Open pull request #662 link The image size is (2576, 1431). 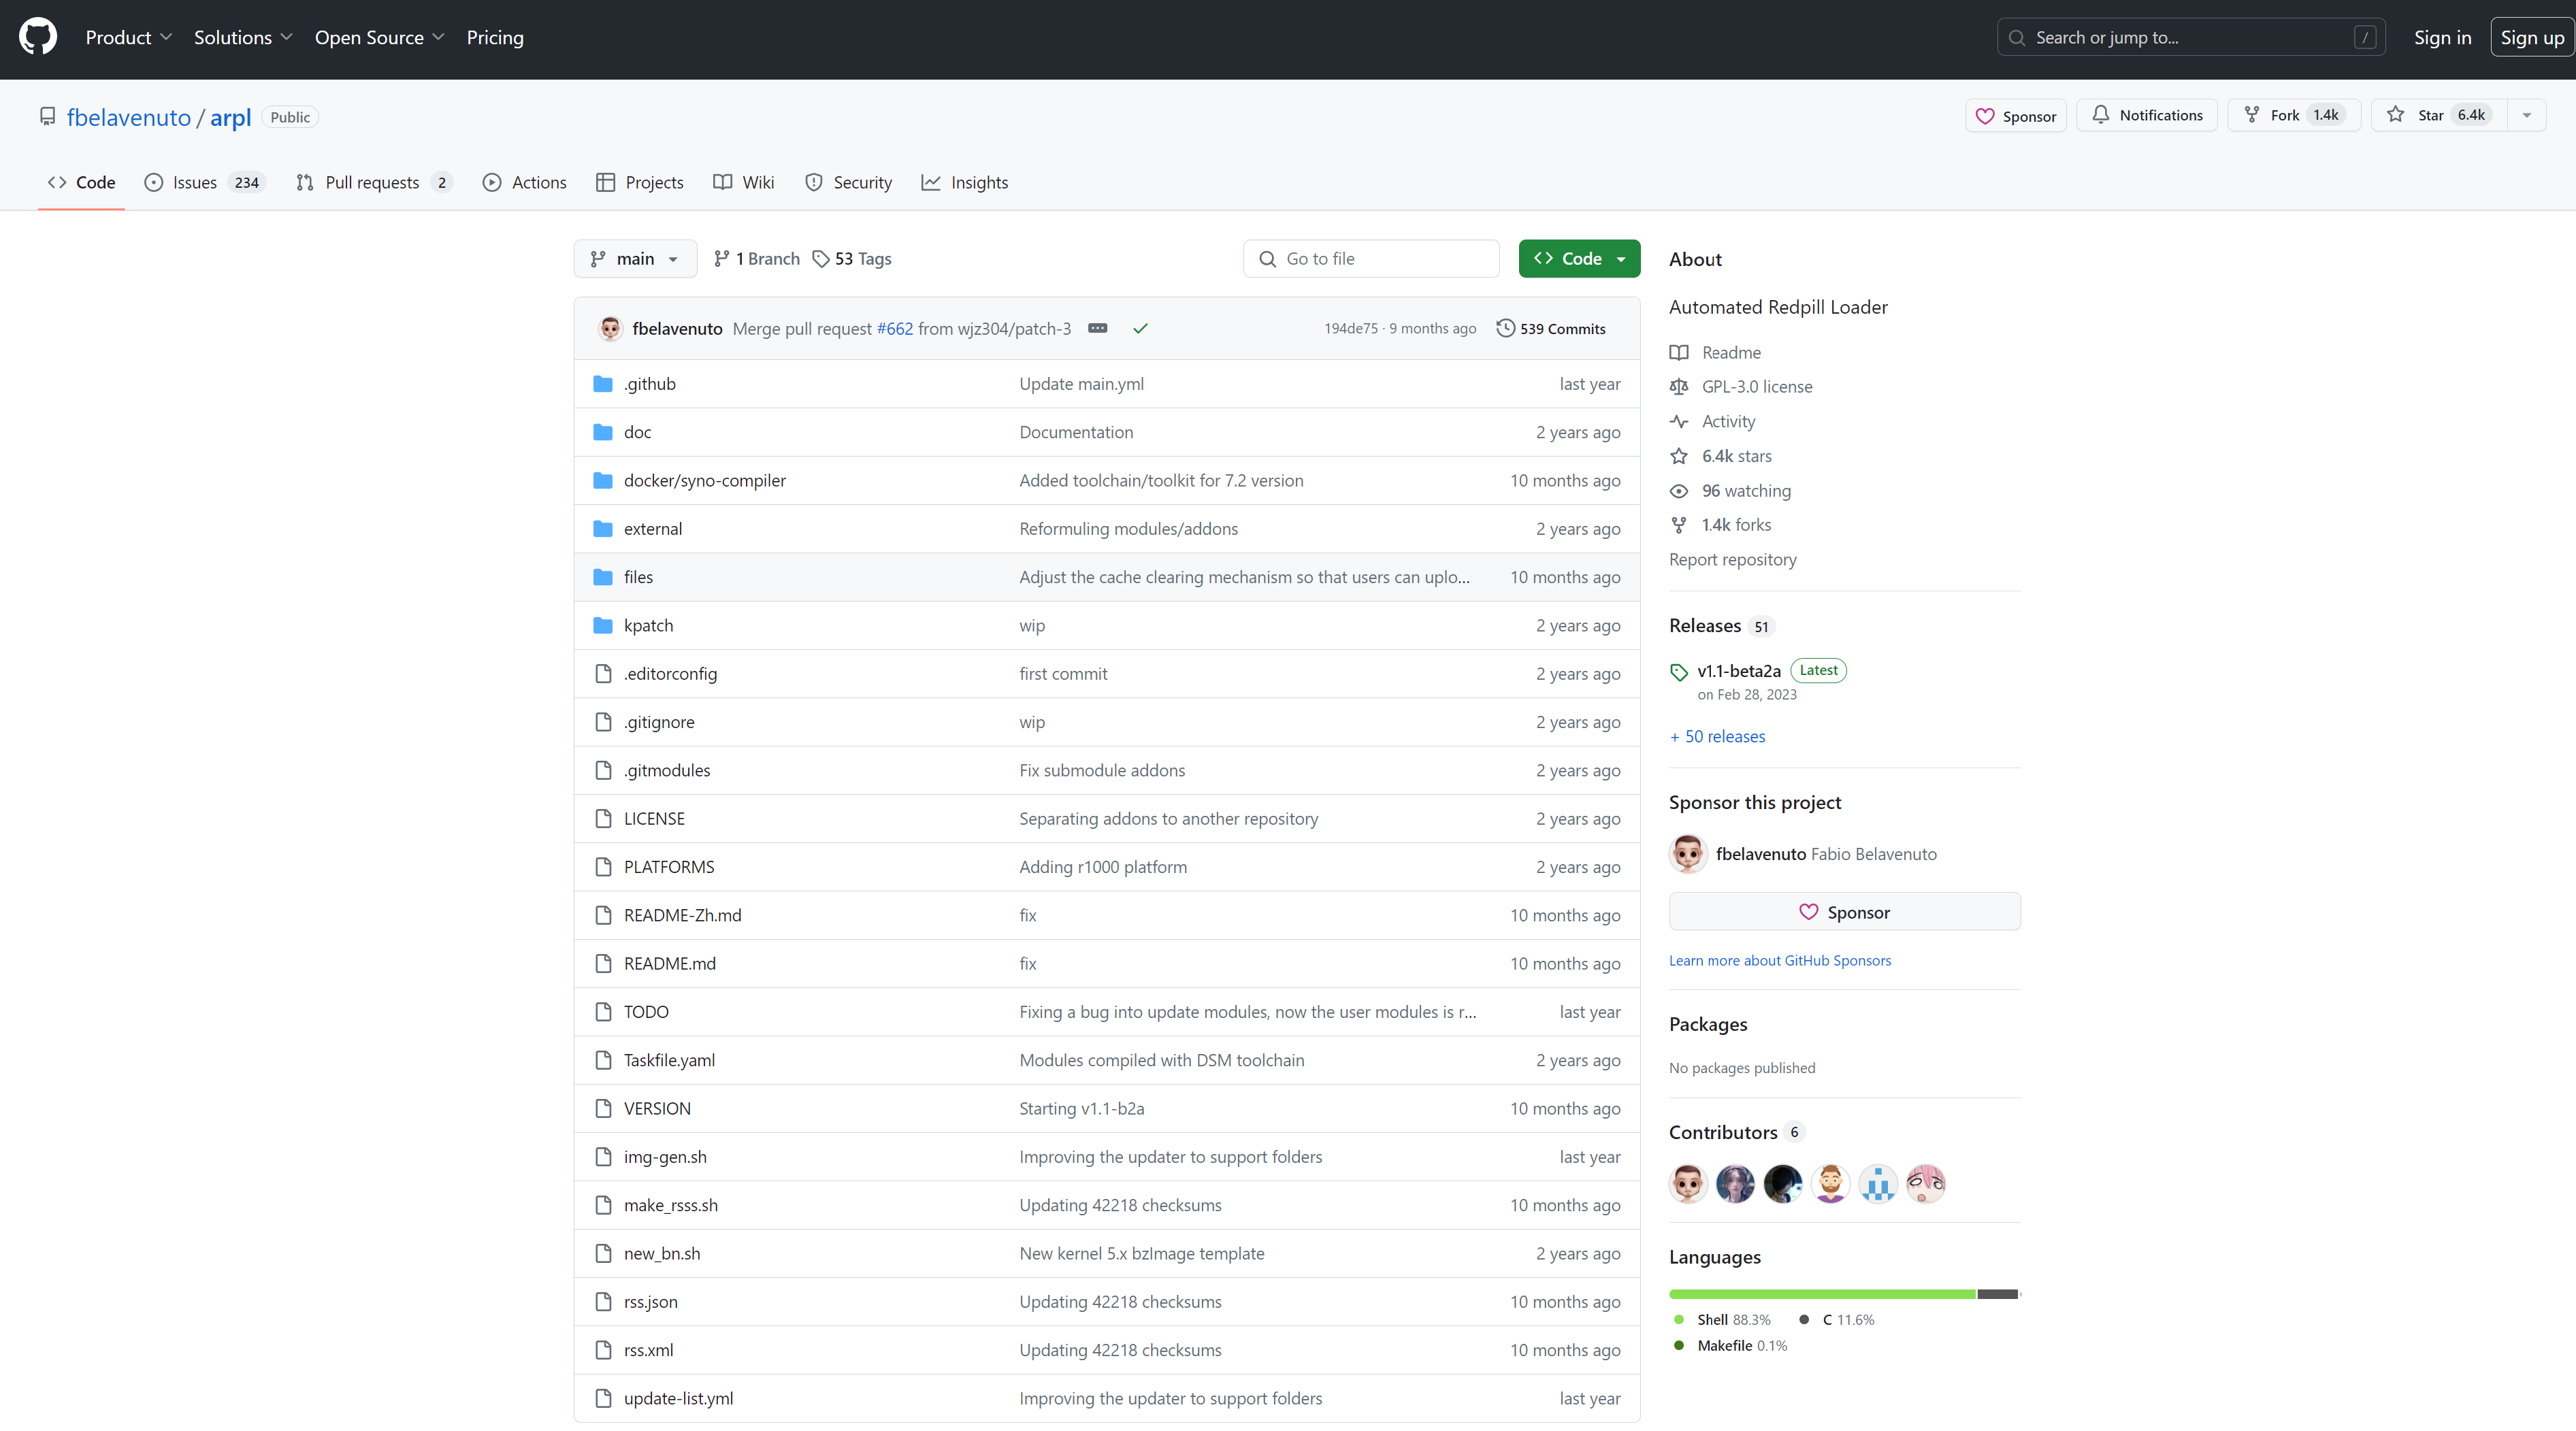(x=895, y=329)
